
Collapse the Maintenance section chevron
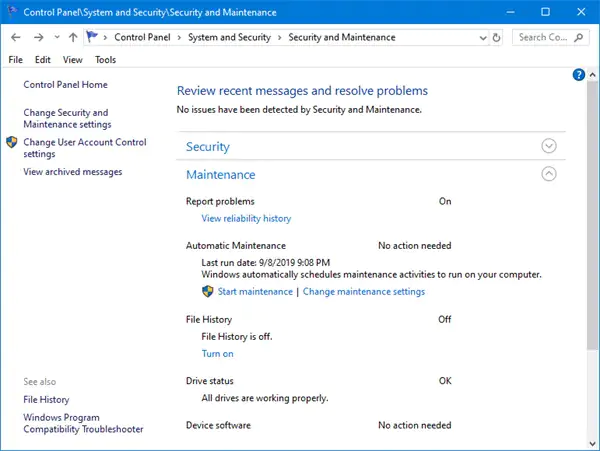click(x=549, y=174)
